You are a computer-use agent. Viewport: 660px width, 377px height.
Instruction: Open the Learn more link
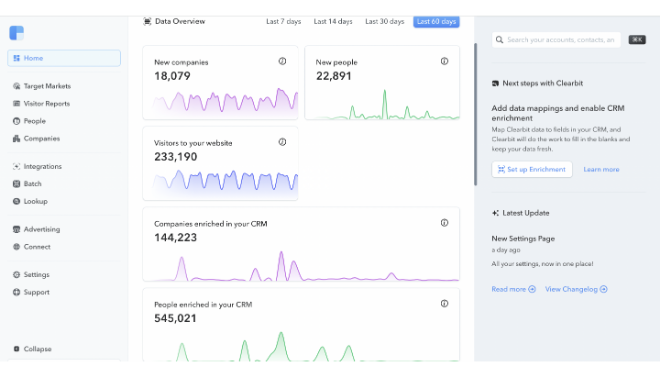[601, 170]
